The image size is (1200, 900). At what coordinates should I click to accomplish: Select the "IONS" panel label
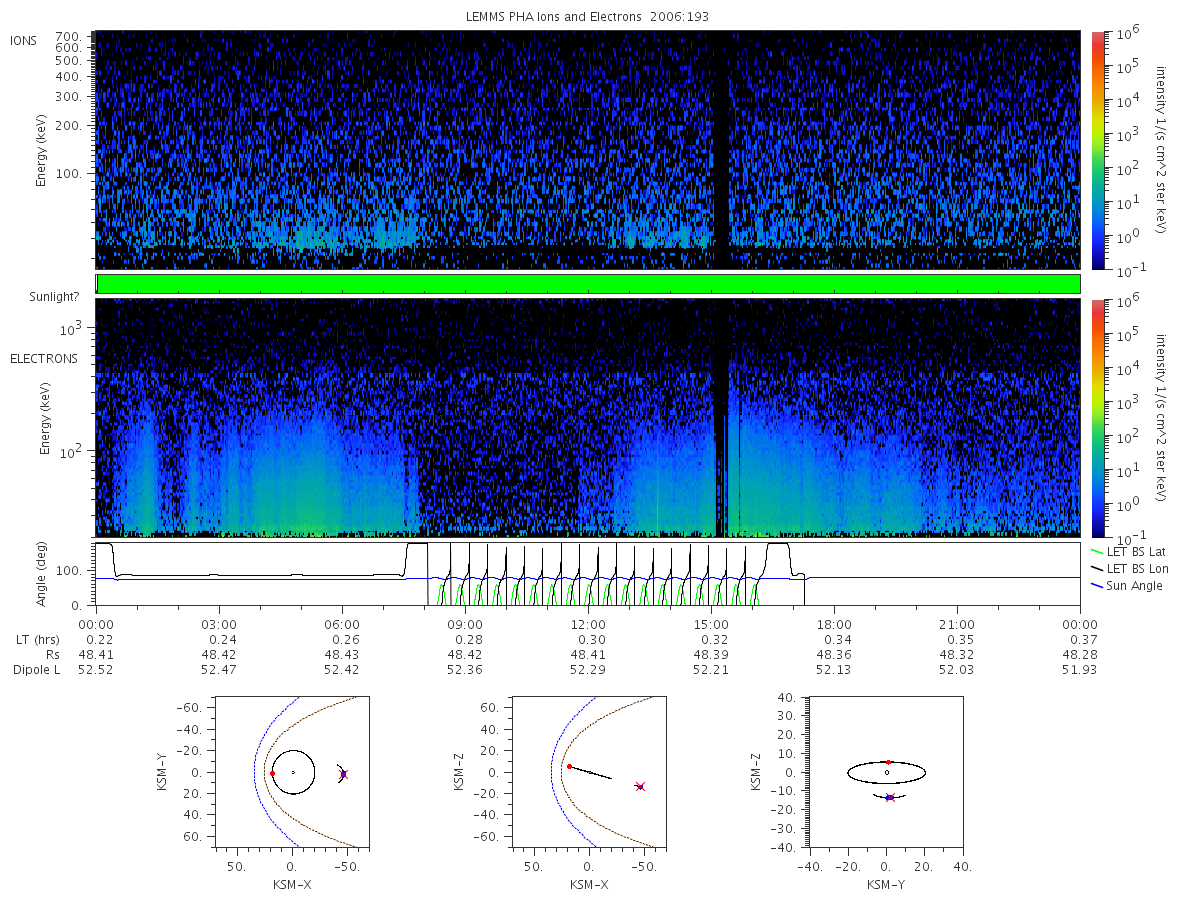25,41
